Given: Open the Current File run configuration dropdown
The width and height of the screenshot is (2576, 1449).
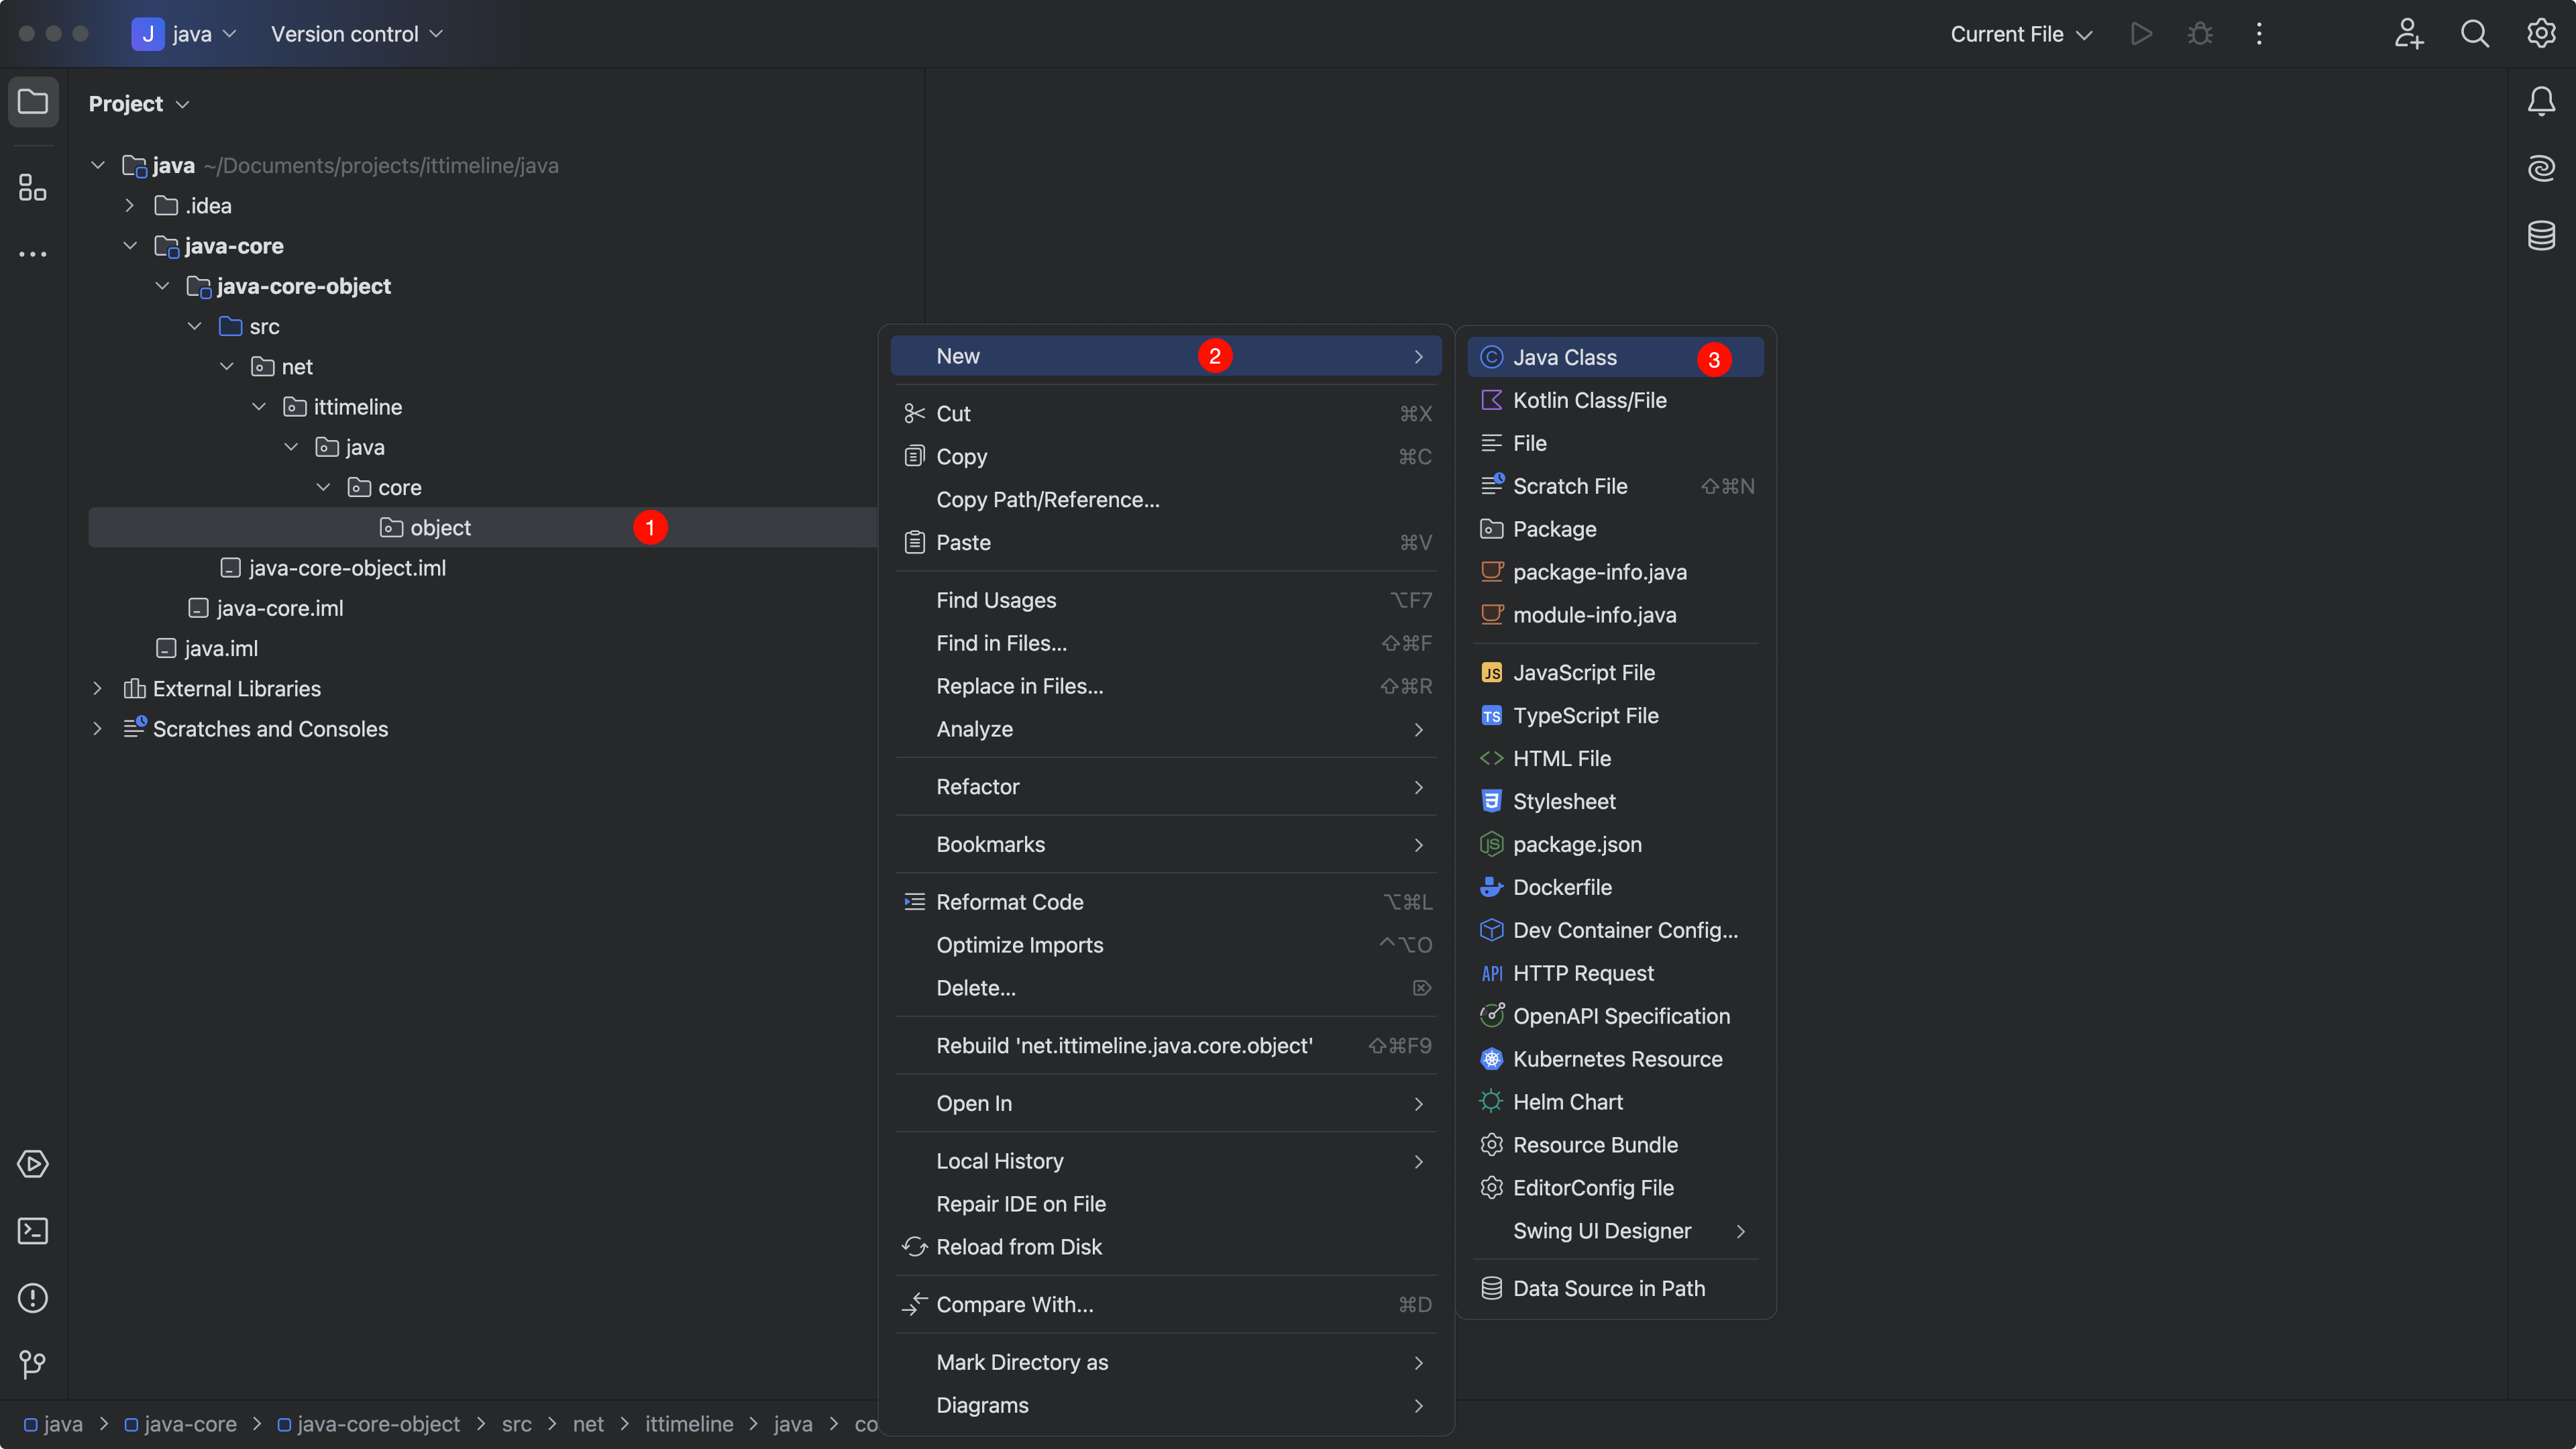Looking at the screenshot, I should [2020, 34].
